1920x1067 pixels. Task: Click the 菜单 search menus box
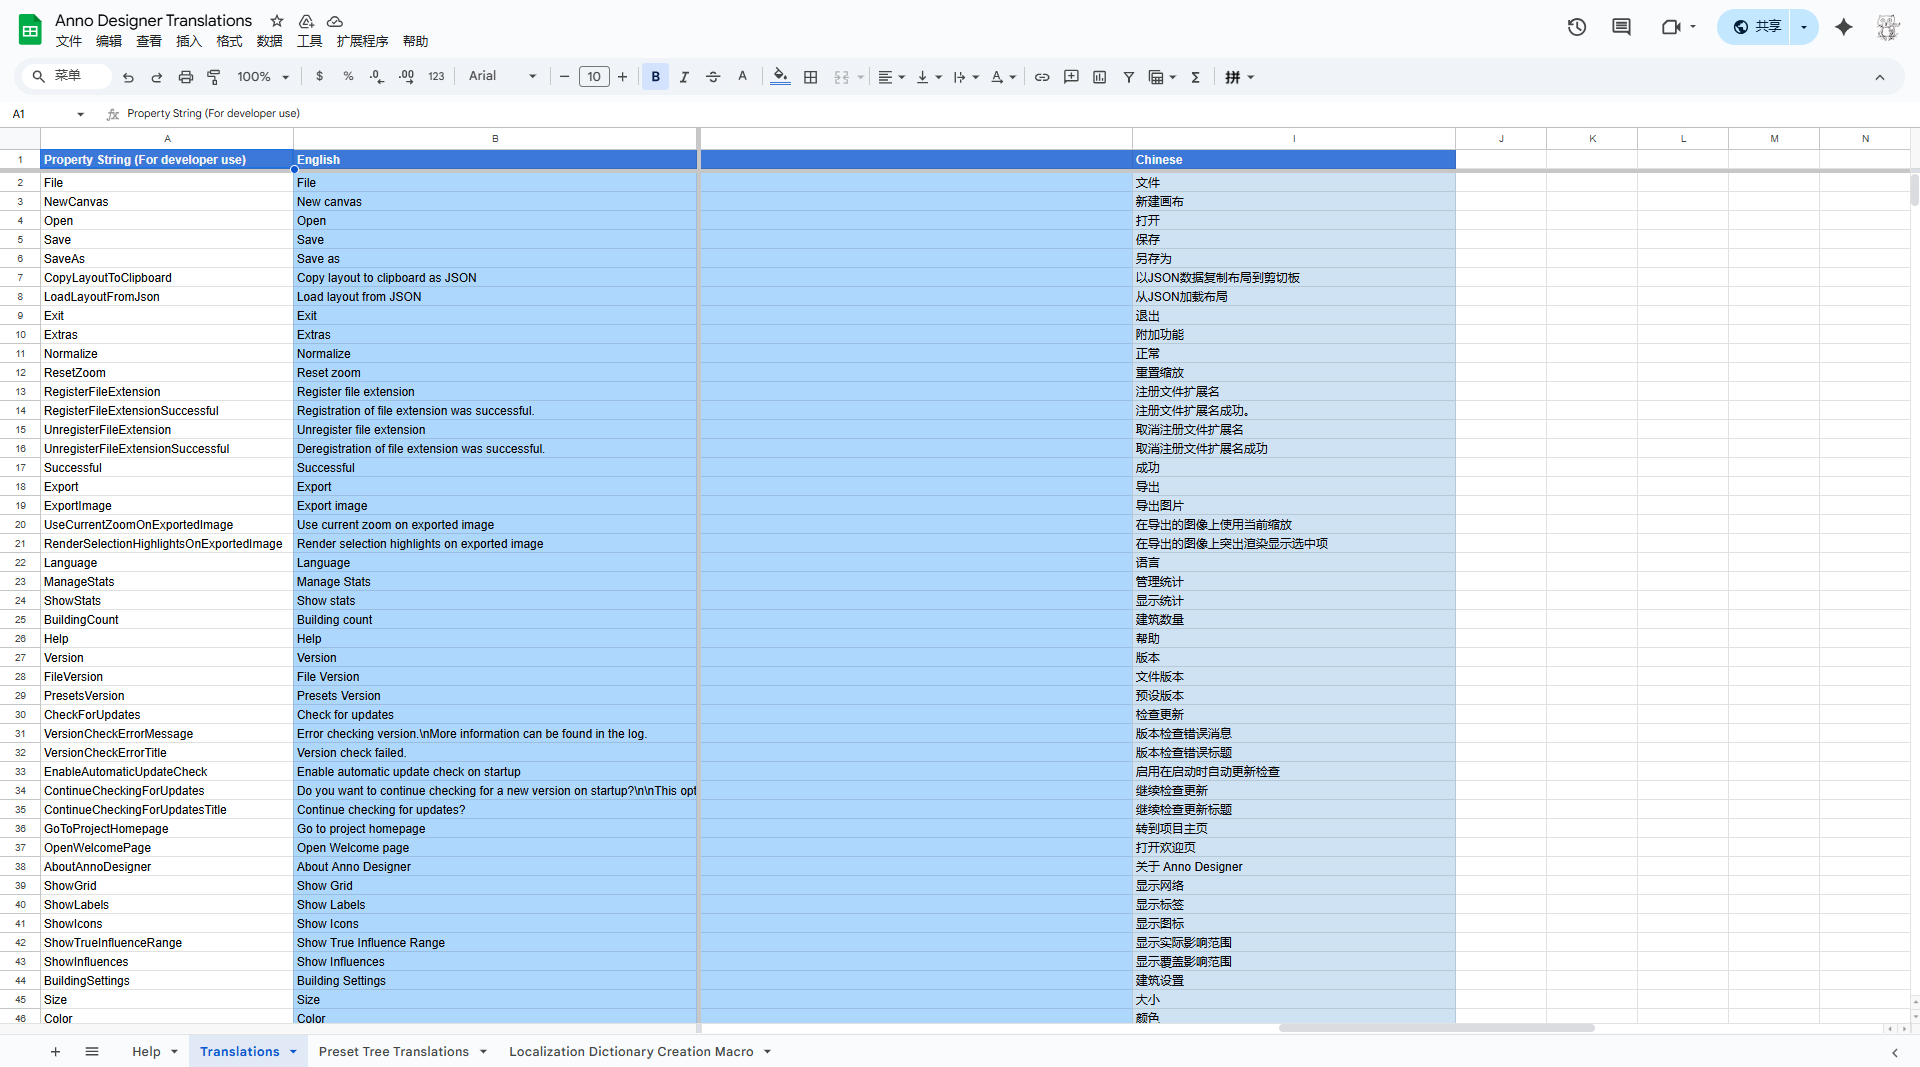pyautogui.click(x=68, y=76)
